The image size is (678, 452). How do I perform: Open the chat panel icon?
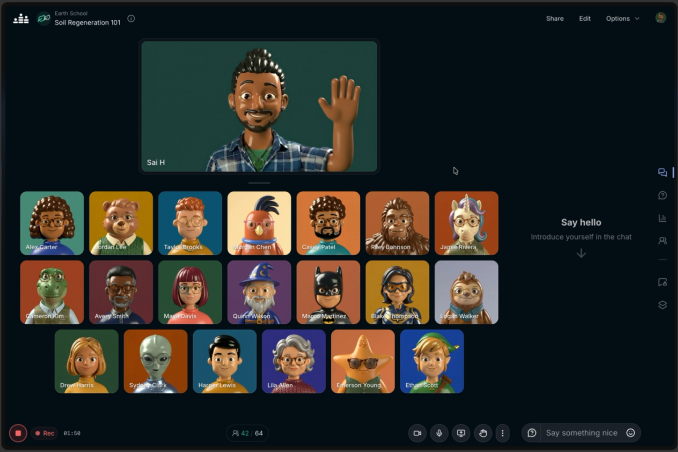[x=662, y=173]
